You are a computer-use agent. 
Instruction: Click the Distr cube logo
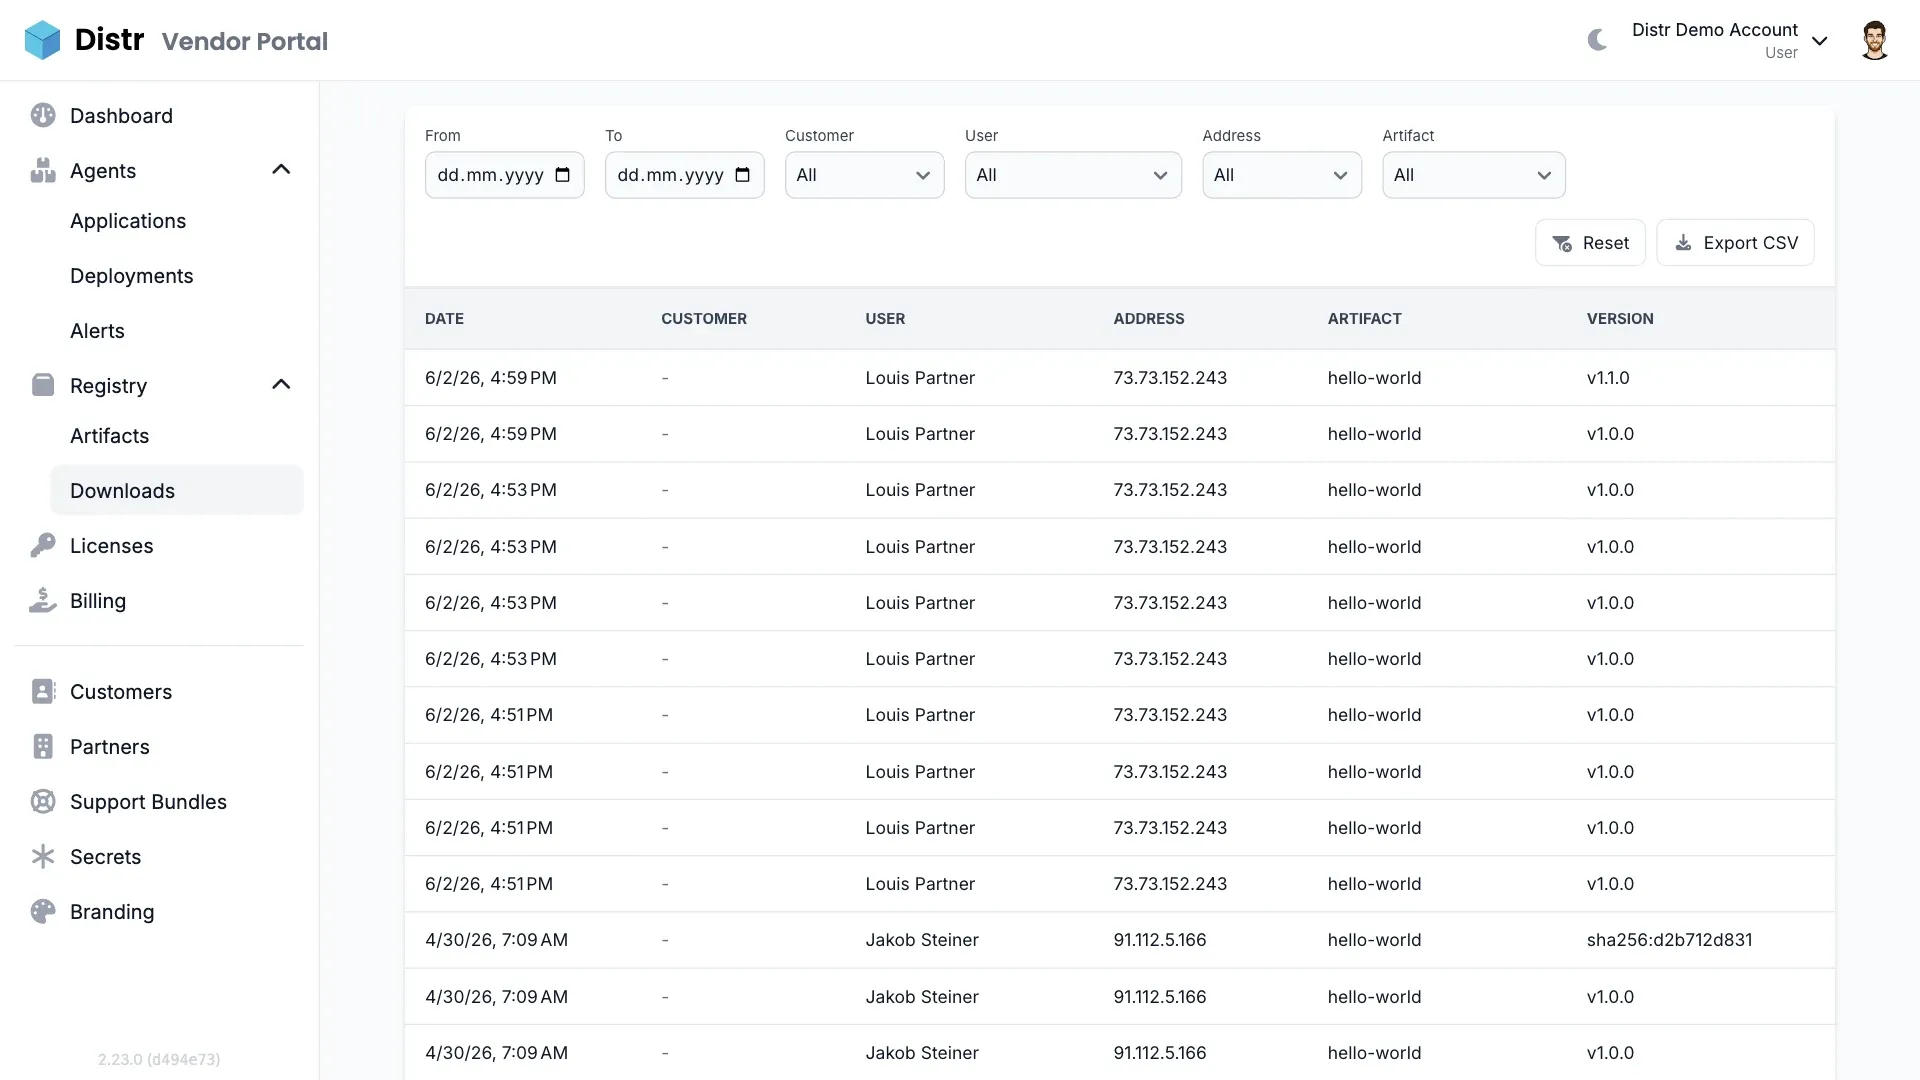pos(42,40)
